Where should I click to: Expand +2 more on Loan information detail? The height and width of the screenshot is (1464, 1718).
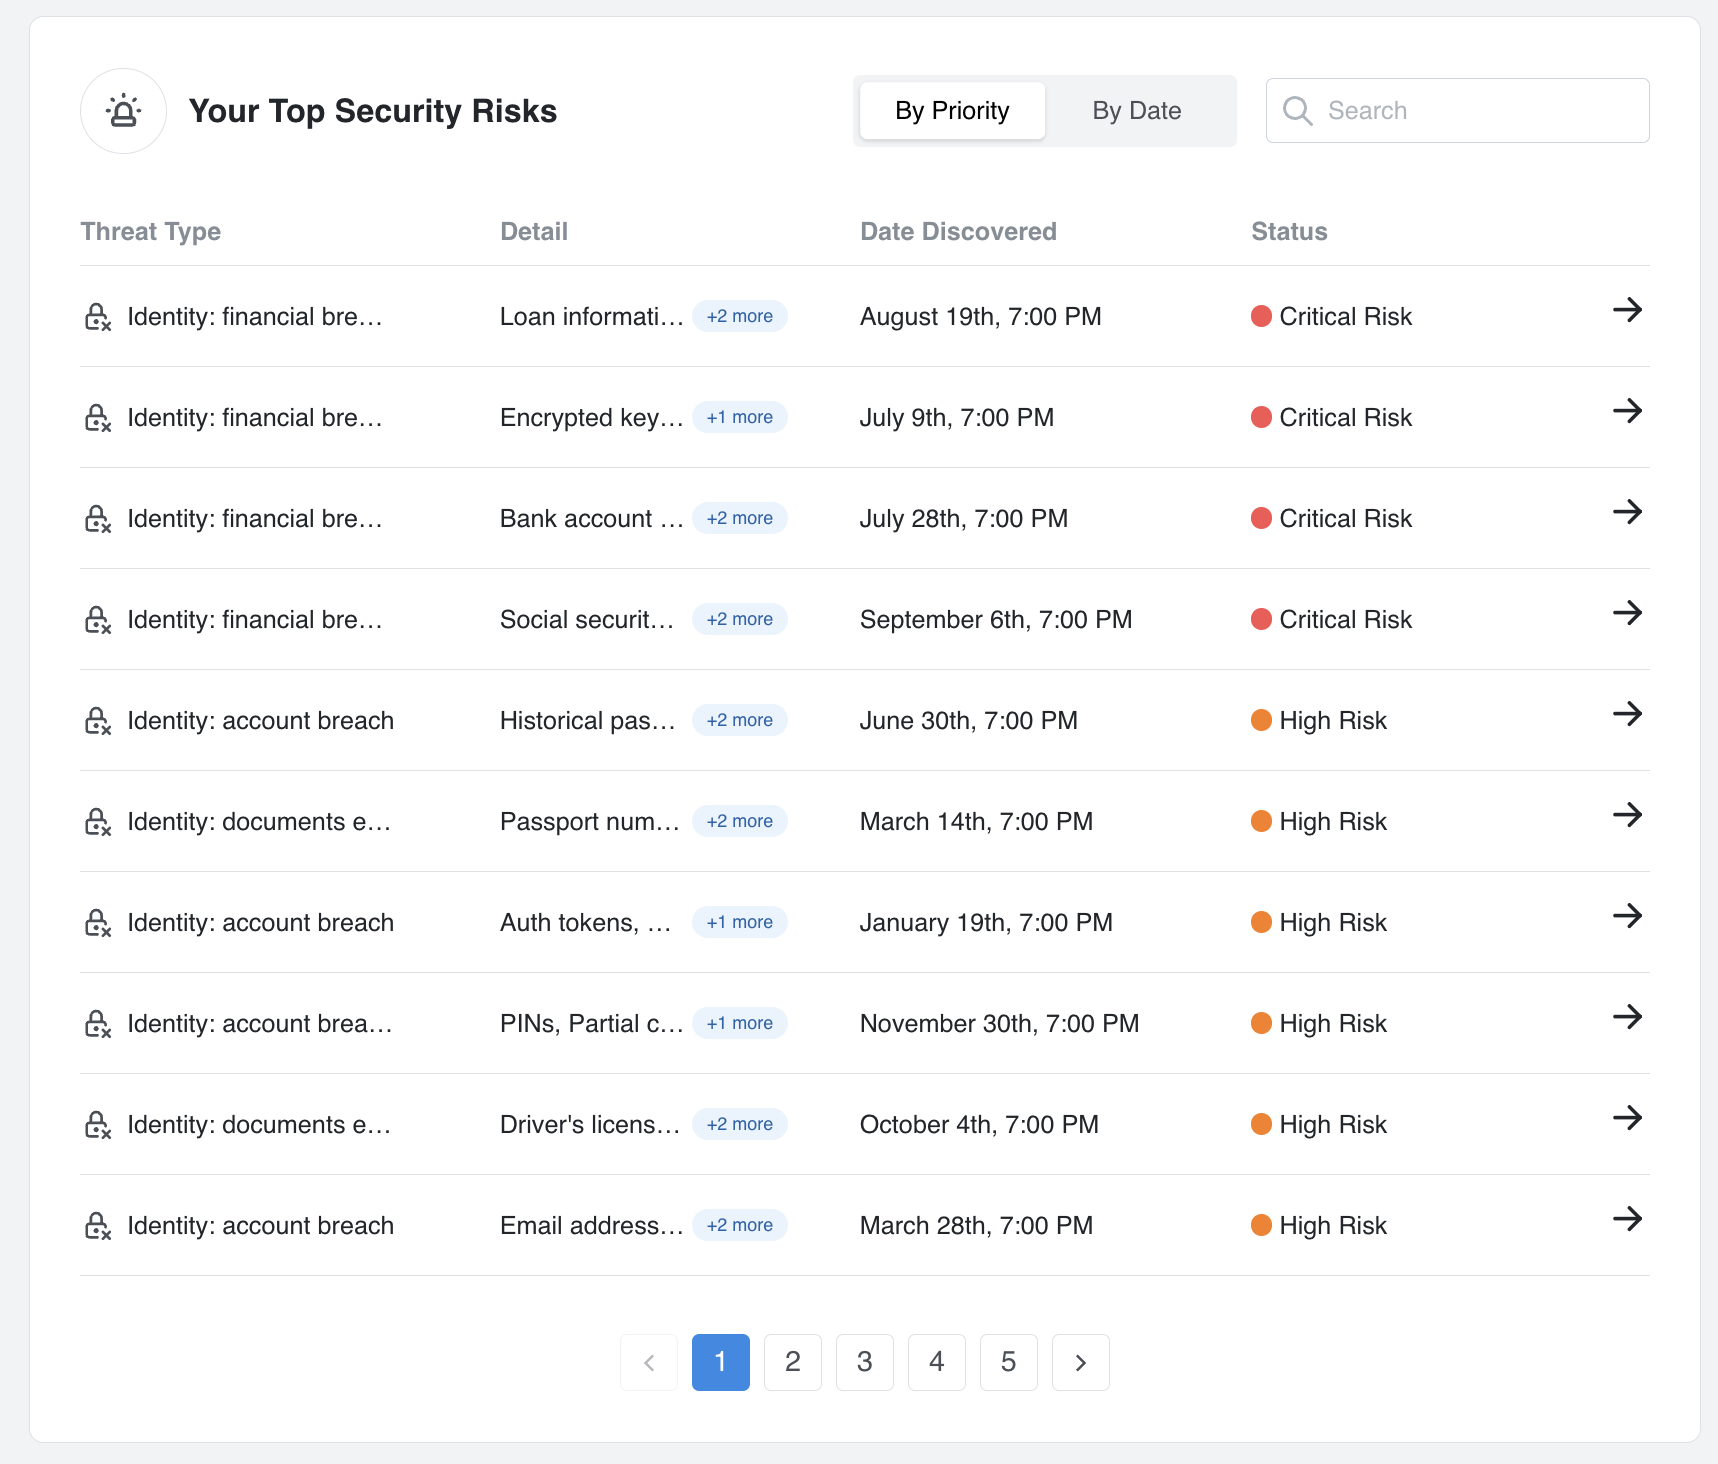[740, 316]
